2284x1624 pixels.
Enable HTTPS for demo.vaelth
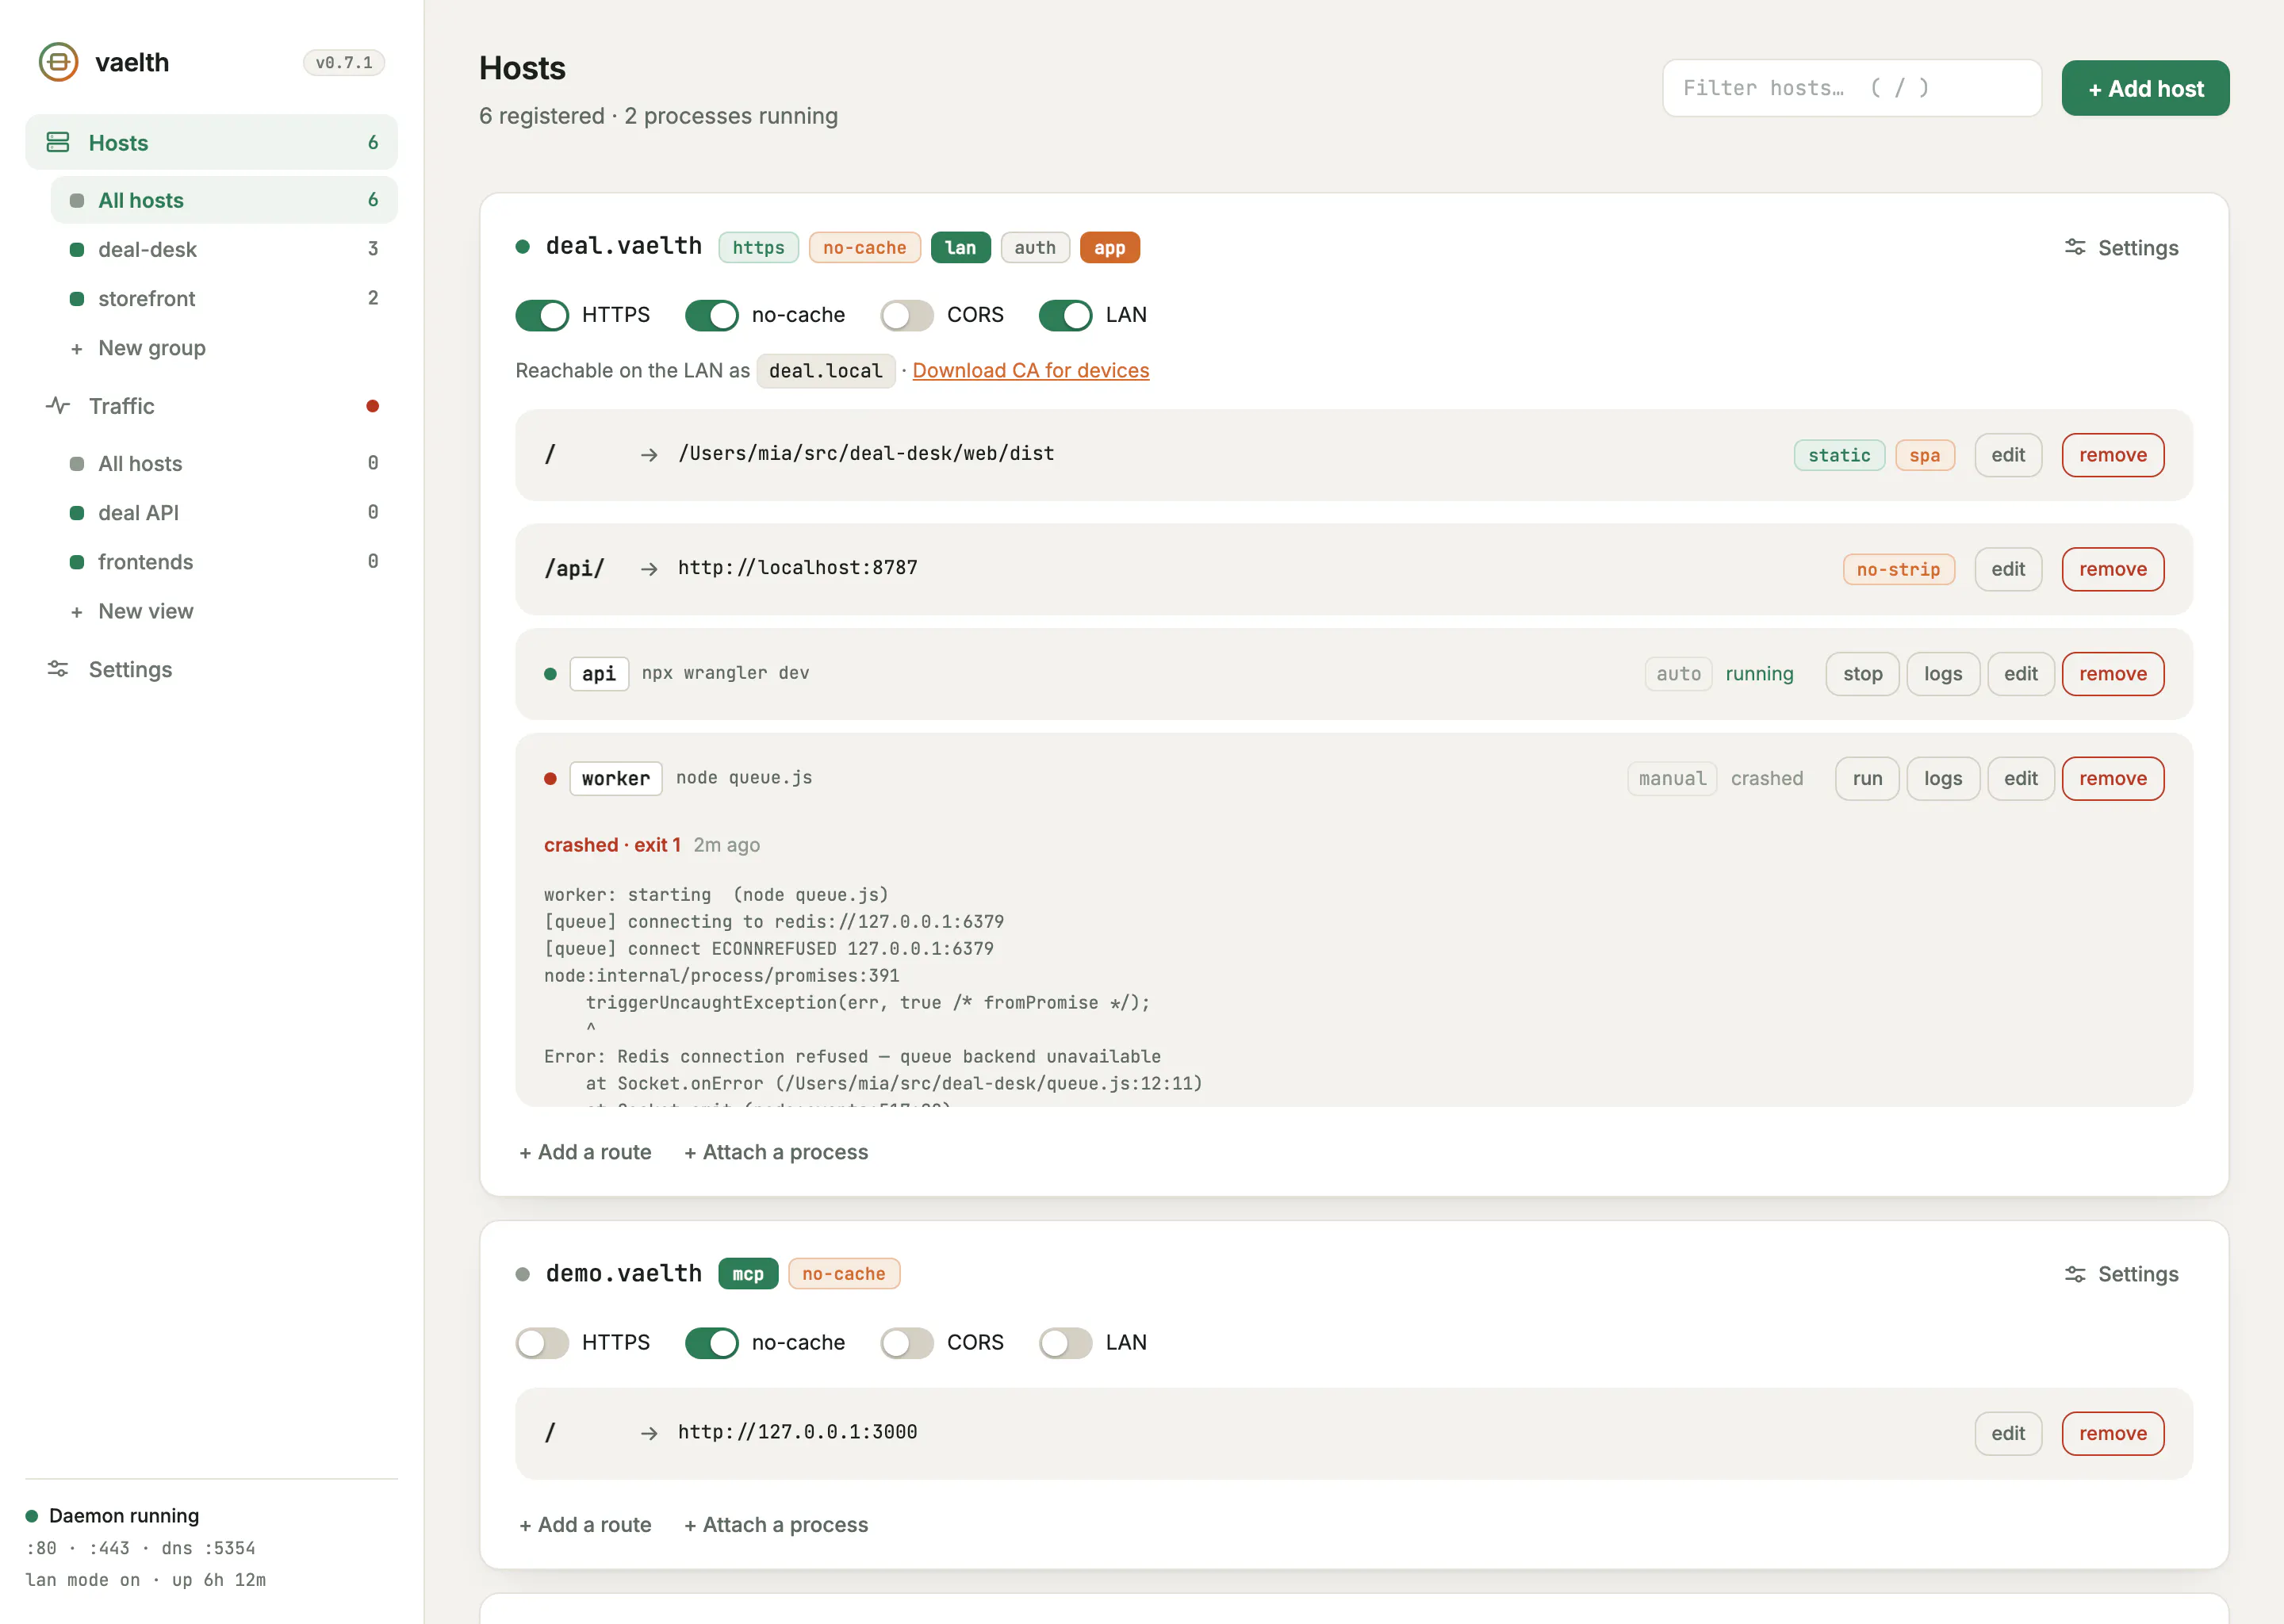542,1343
